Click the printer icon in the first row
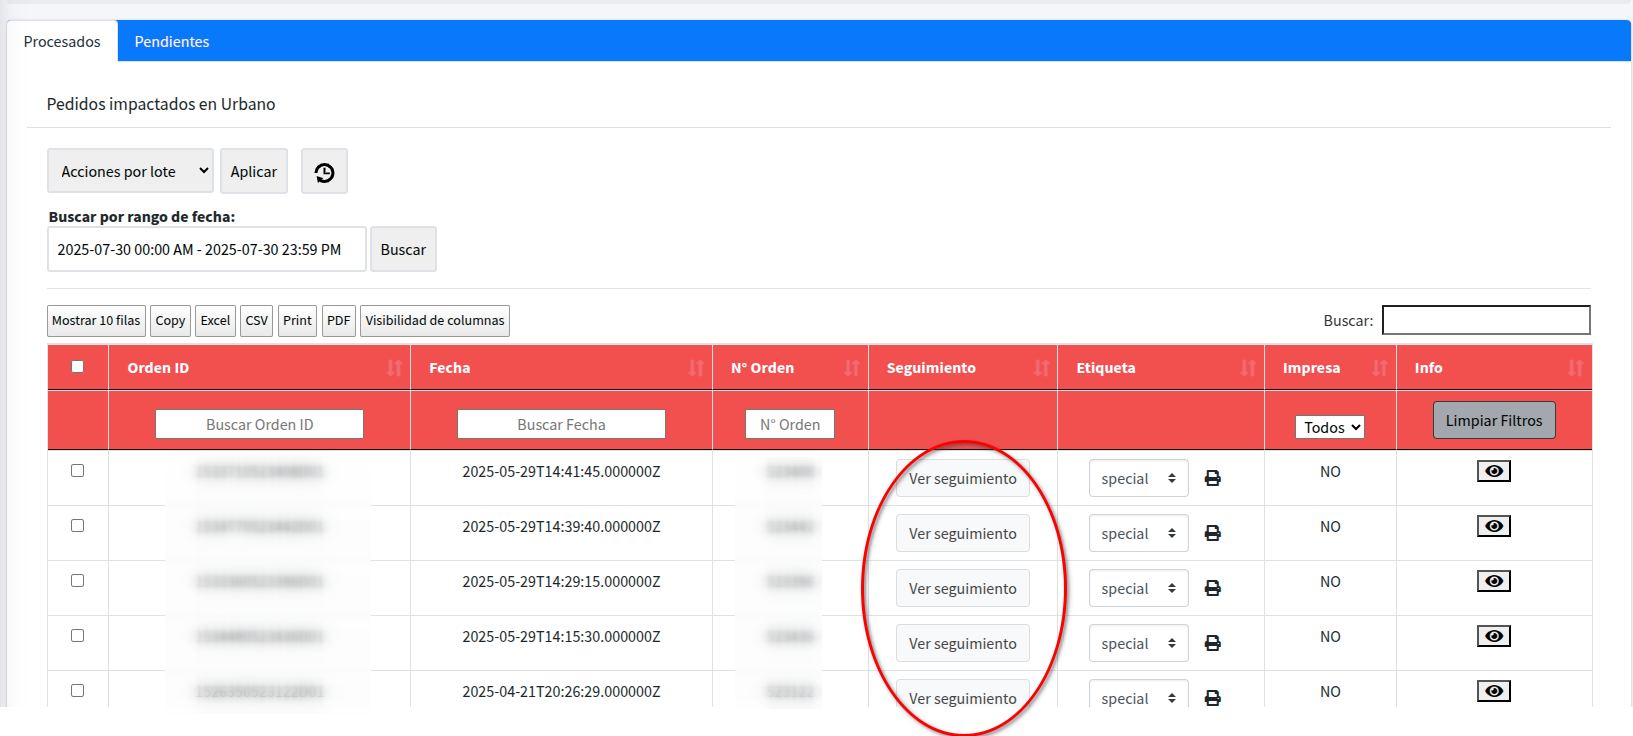 pos(1212,479)
